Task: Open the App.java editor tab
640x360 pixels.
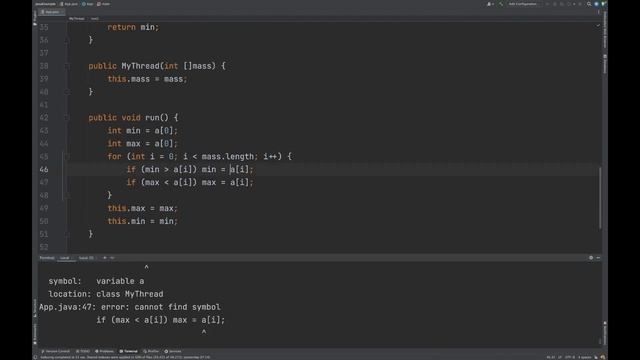Action: [51, 12]
